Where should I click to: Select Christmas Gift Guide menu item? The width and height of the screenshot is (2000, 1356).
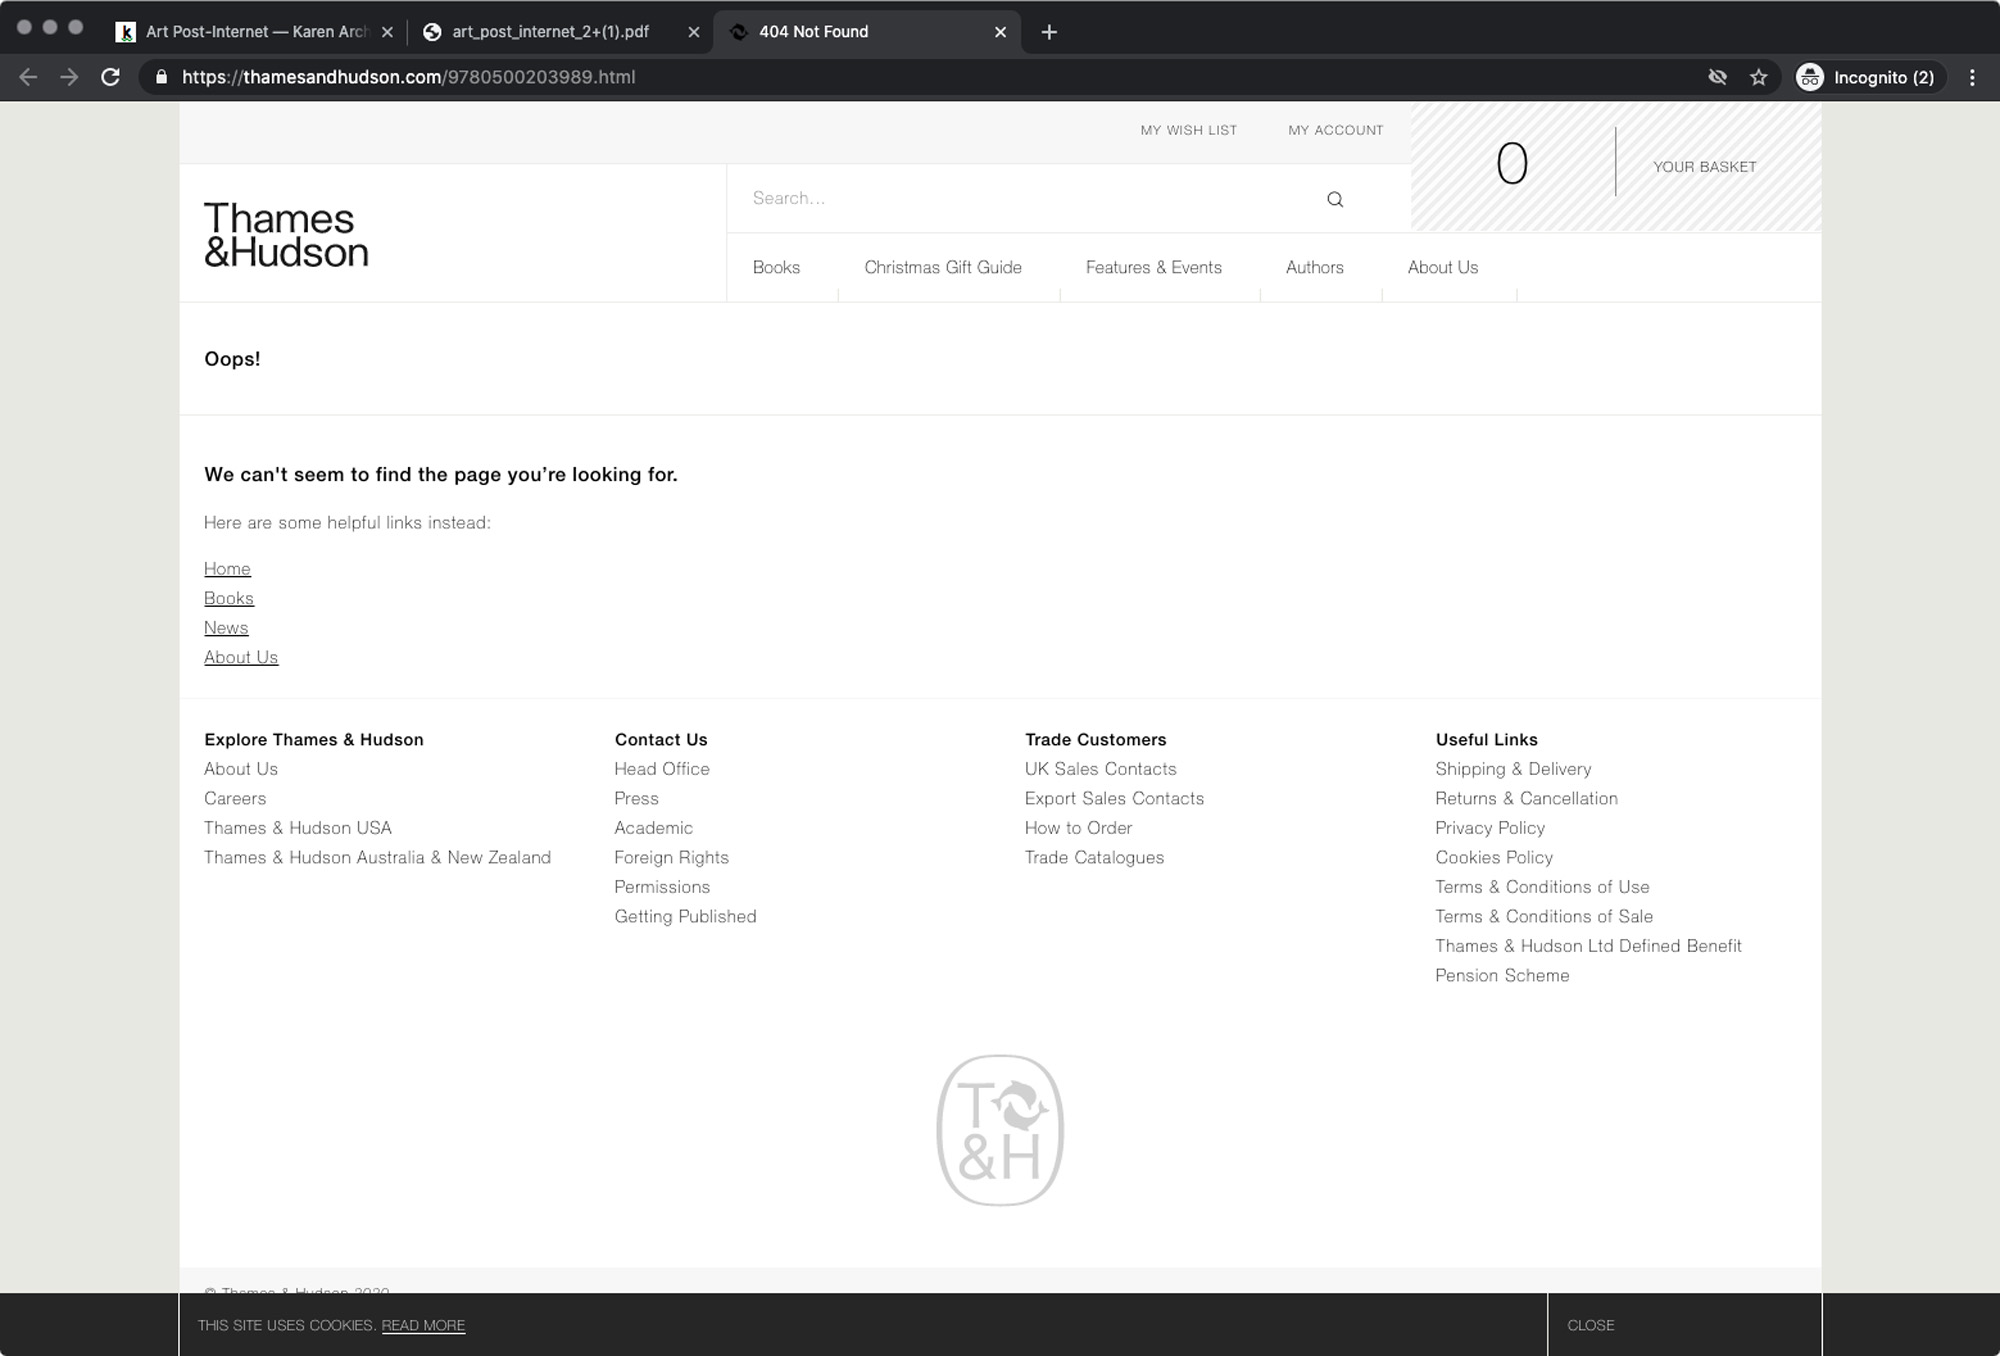coord(942,267)
